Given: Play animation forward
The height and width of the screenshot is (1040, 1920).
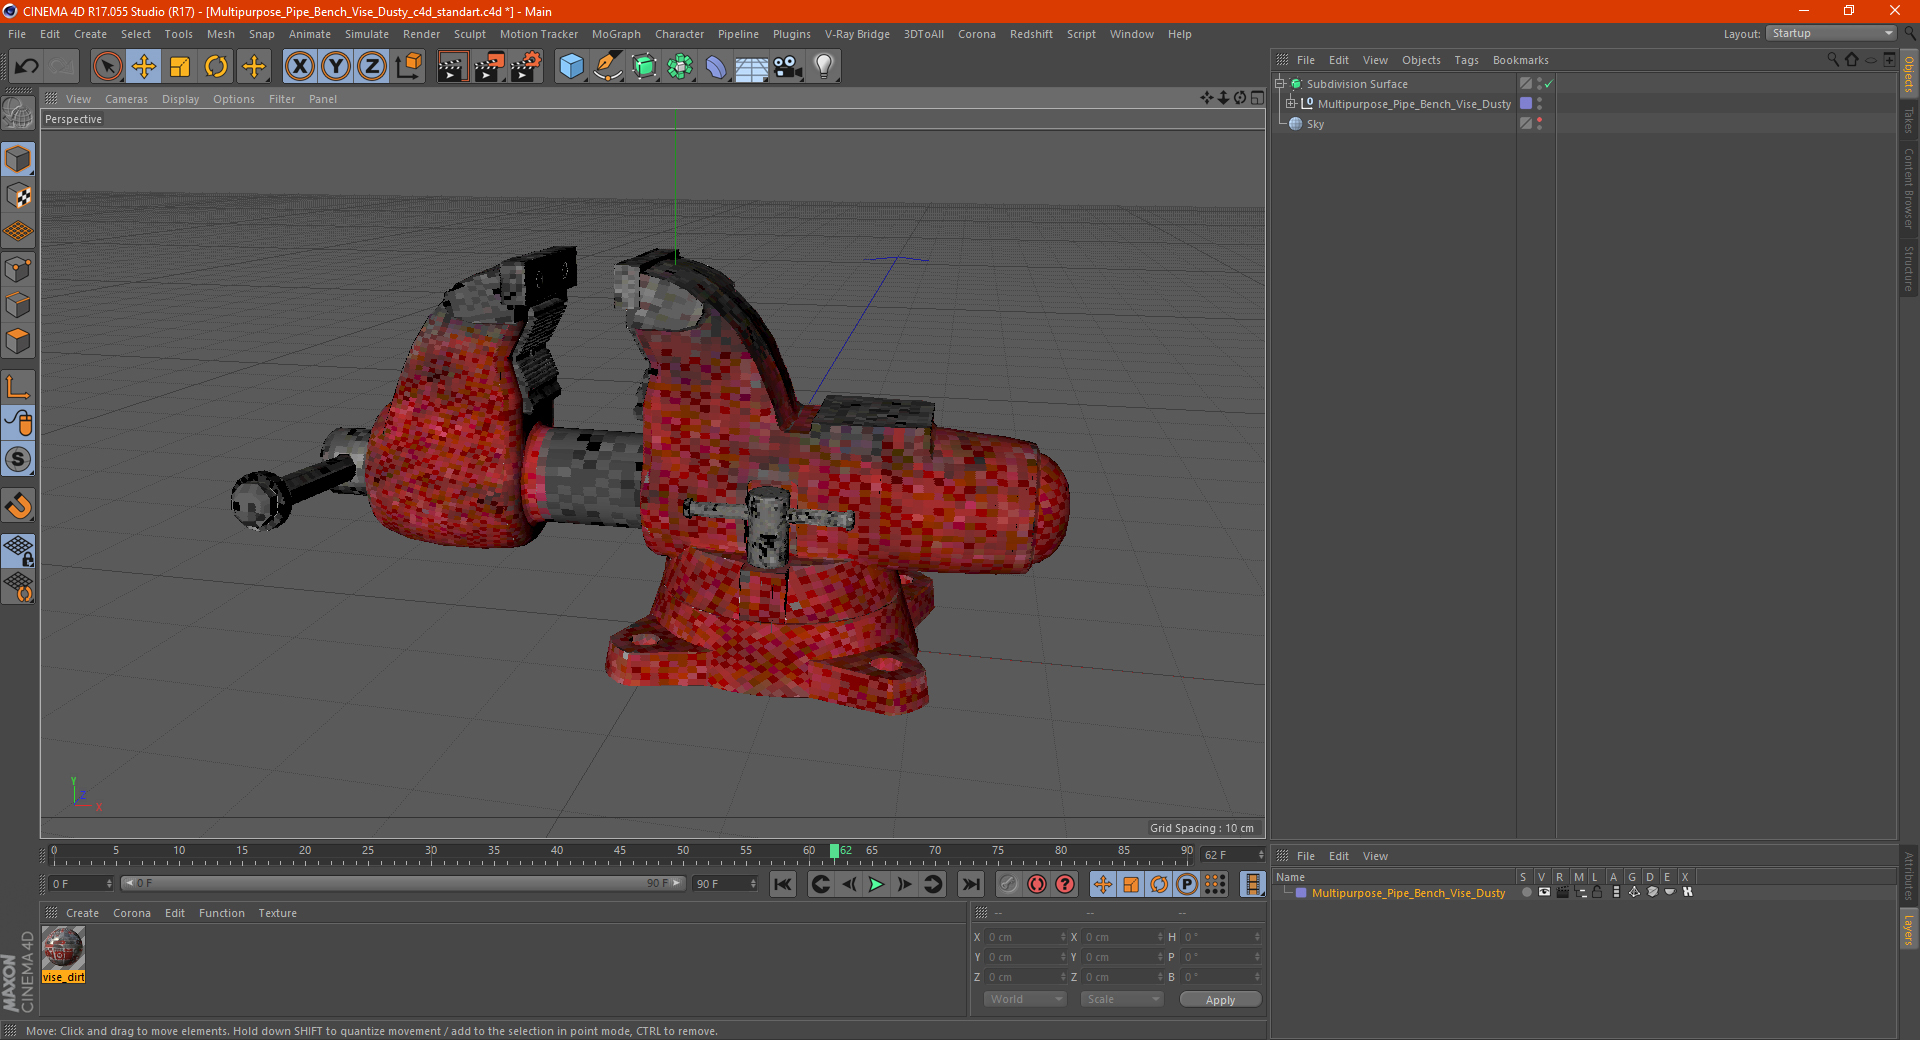Looking at the screenshot, I should 876,884.
